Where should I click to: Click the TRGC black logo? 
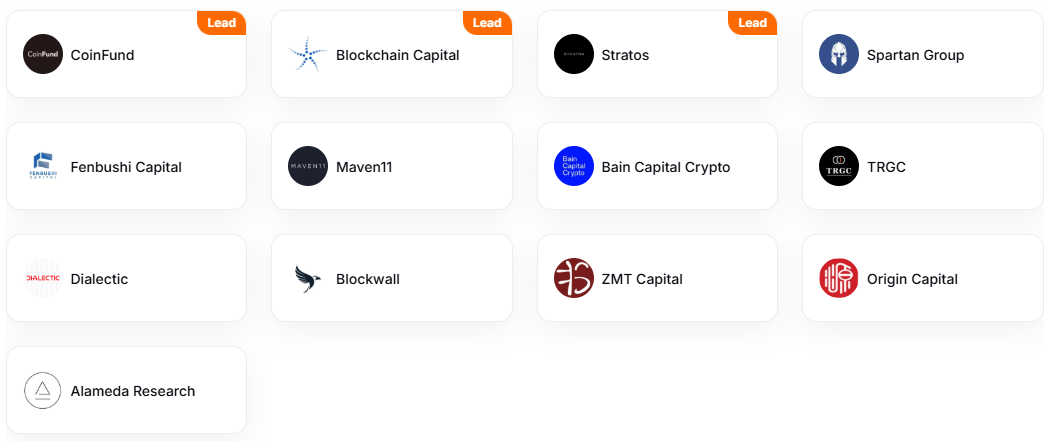pos(839,166)
